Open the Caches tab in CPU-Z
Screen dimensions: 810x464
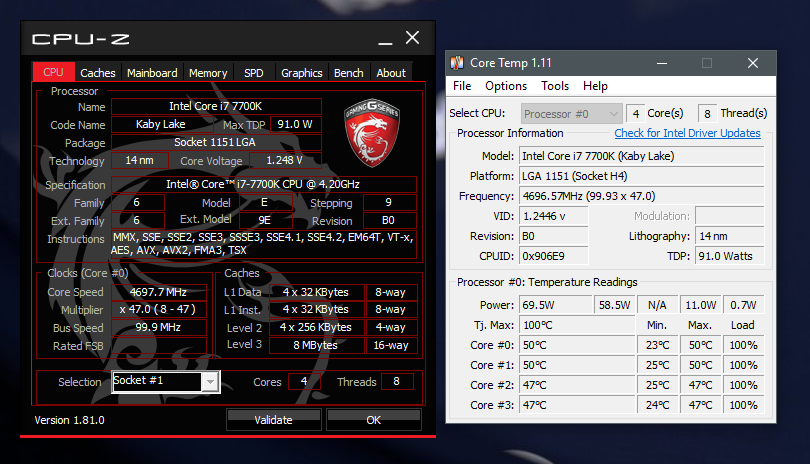tap(98, 73)
